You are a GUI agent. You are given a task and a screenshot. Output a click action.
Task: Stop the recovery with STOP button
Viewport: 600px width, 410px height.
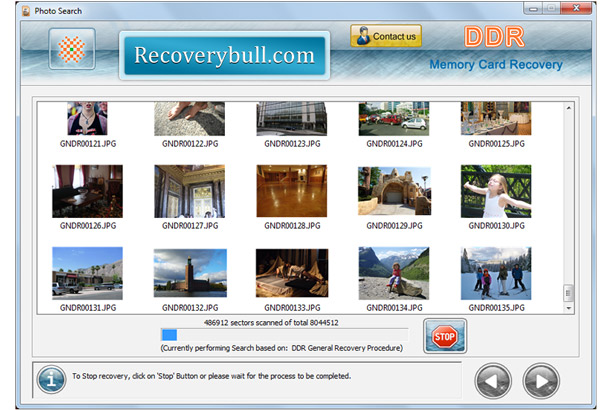tap(445, 336)
